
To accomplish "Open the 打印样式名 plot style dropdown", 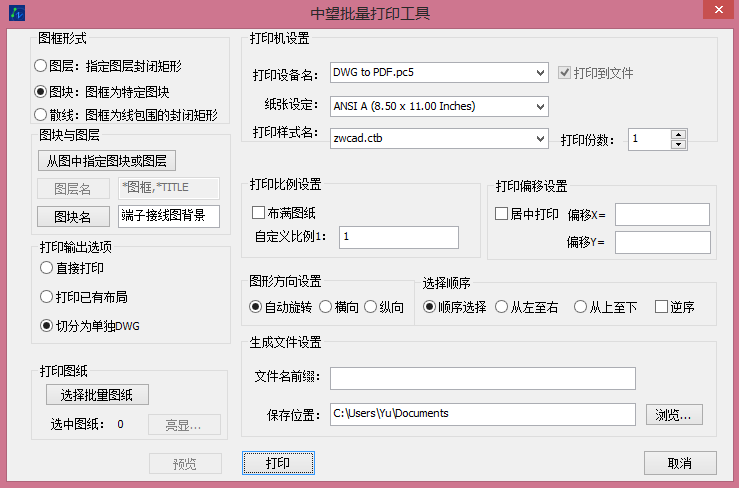I will (x=540, y=139).
